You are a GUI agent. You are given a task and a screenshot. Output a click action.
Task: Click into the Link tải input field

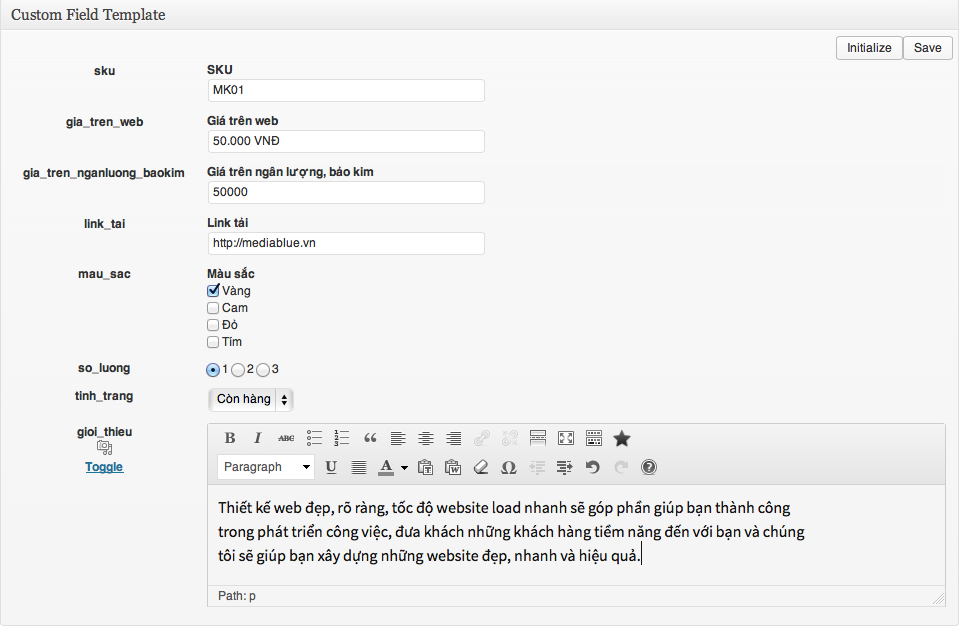[x=345, y=243]
